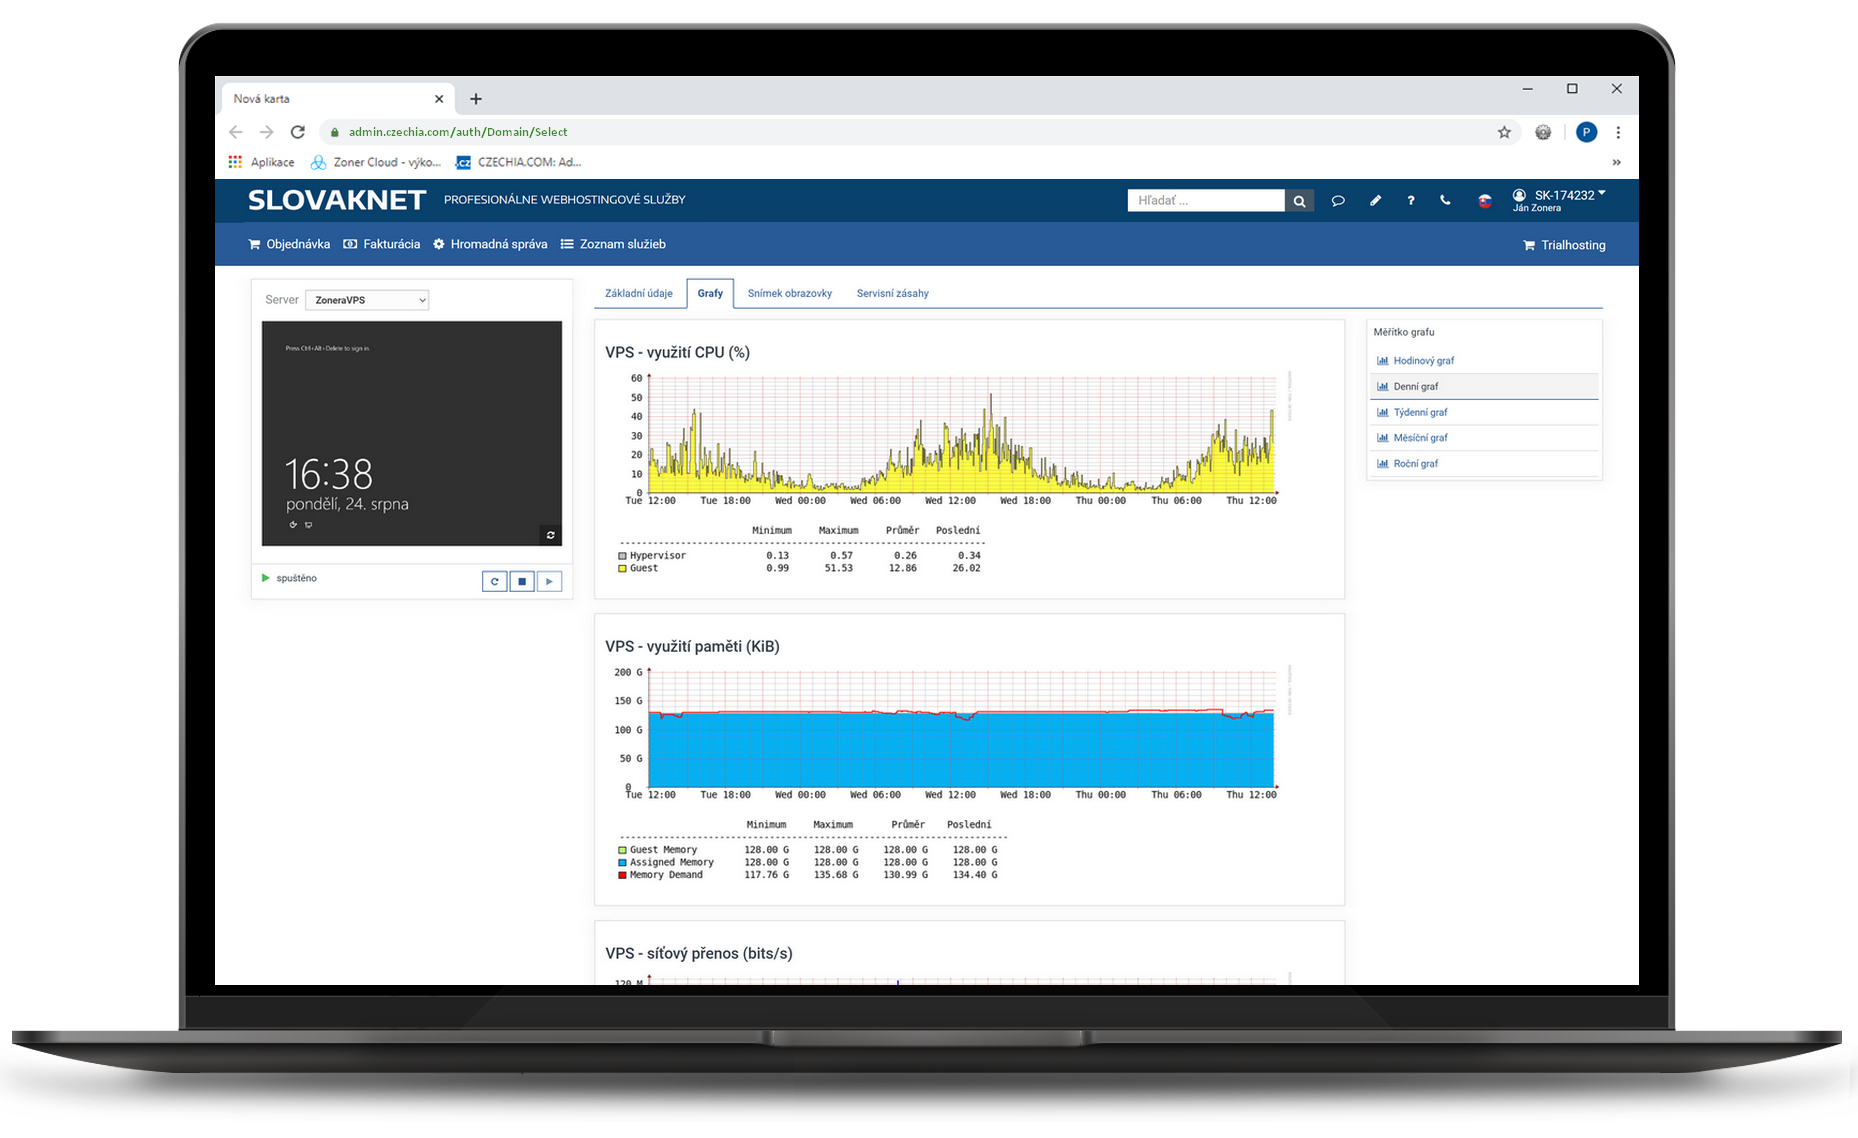Image resolution: width=1858 pixels, height=1138 pixels.
Task: Click the VPS console screenshot thumbnail
Action: click(412, 433)
